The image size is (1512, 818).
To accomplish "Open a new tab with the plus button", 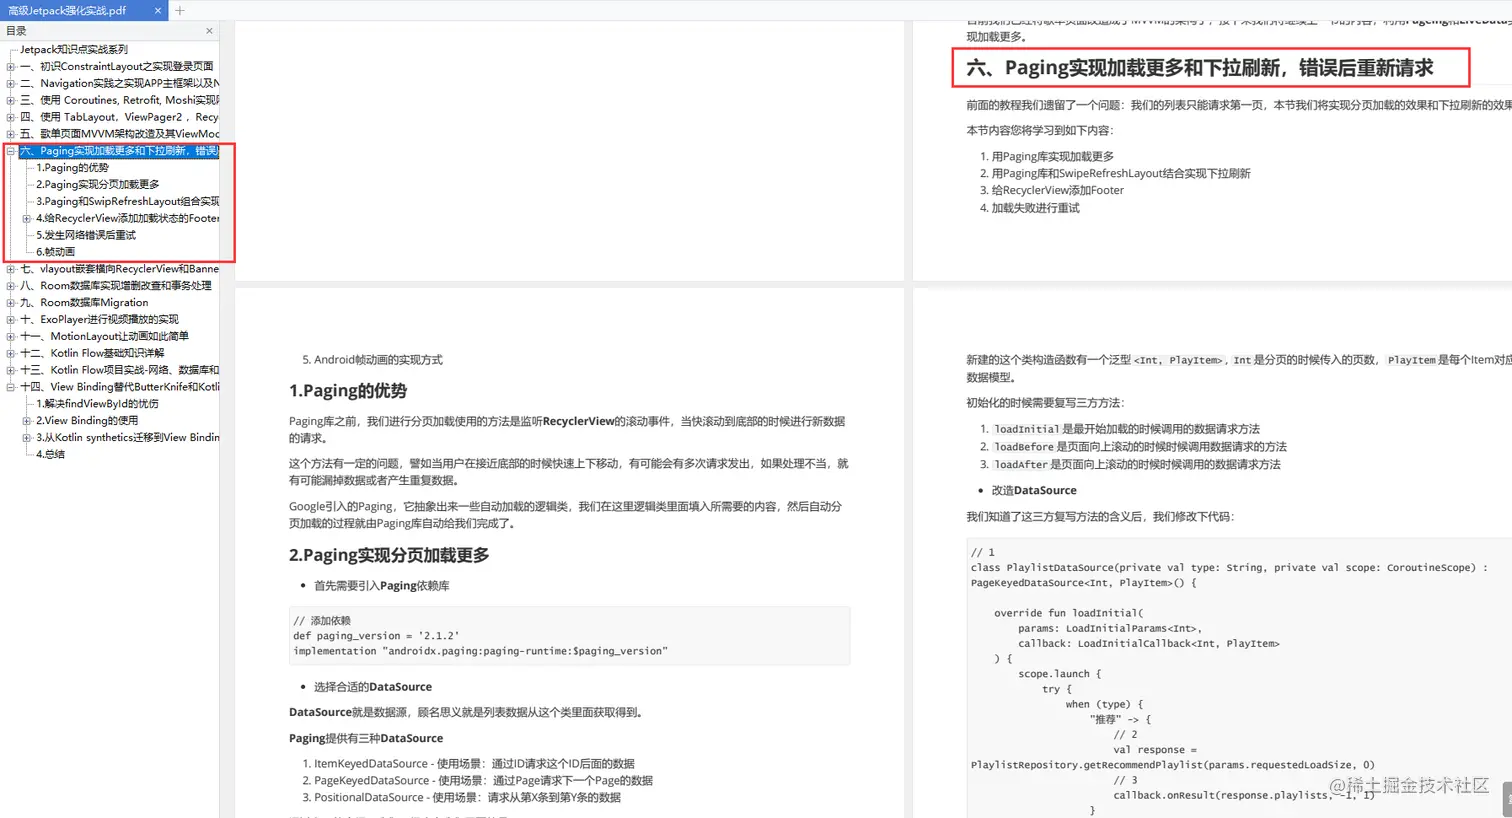I will tap(180, 10).
